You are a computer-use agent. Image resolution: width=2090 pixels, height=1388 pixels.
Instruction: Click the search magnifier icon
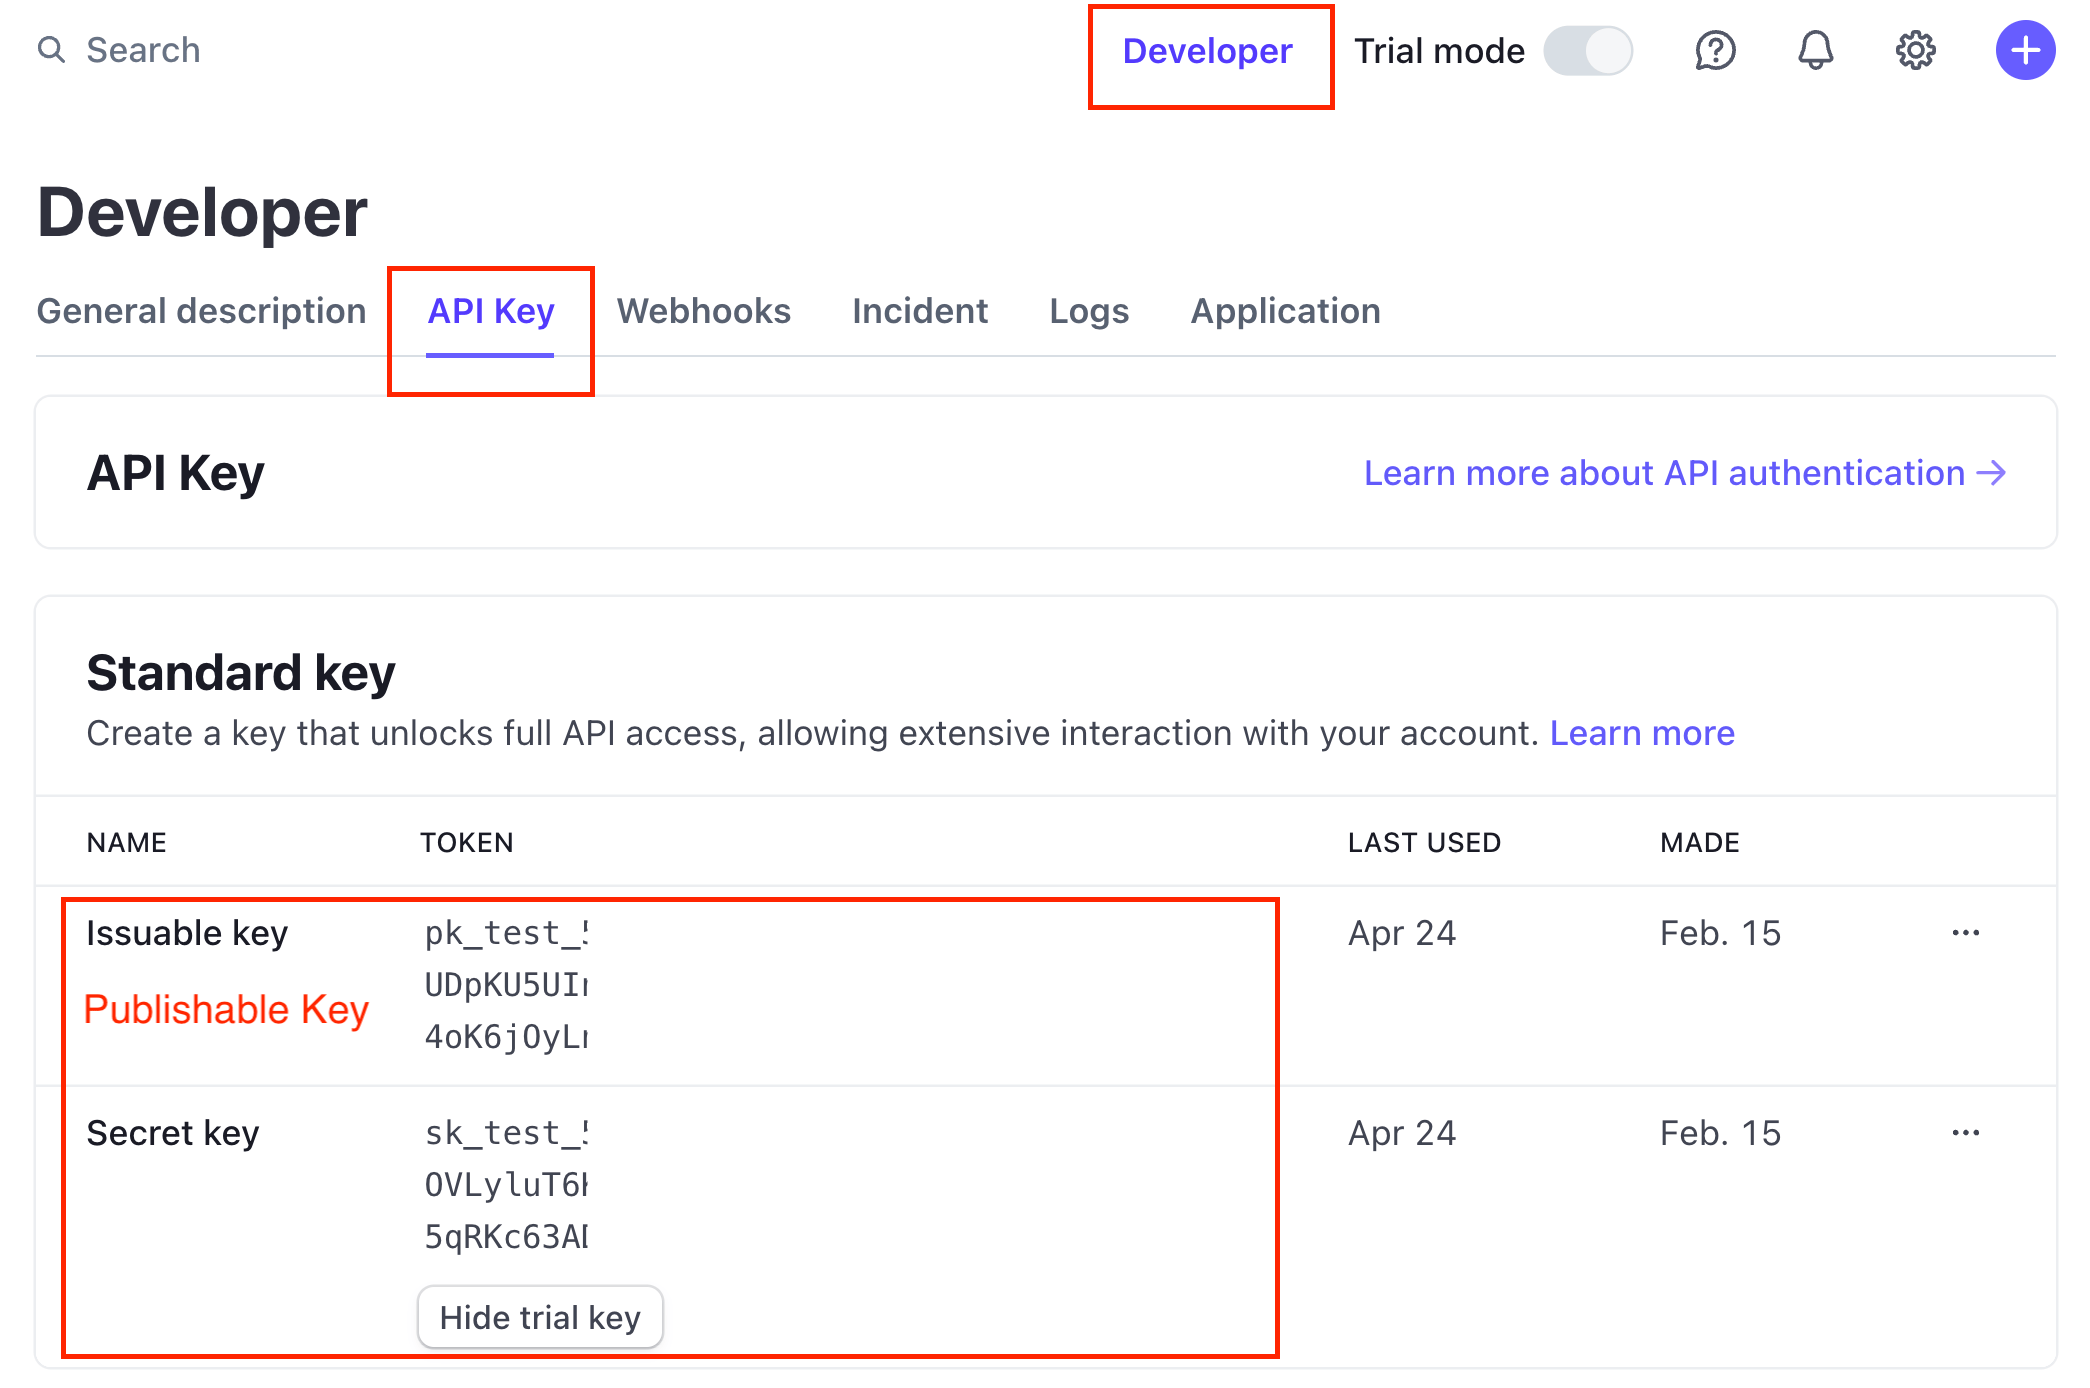click(x=51, y=49)
